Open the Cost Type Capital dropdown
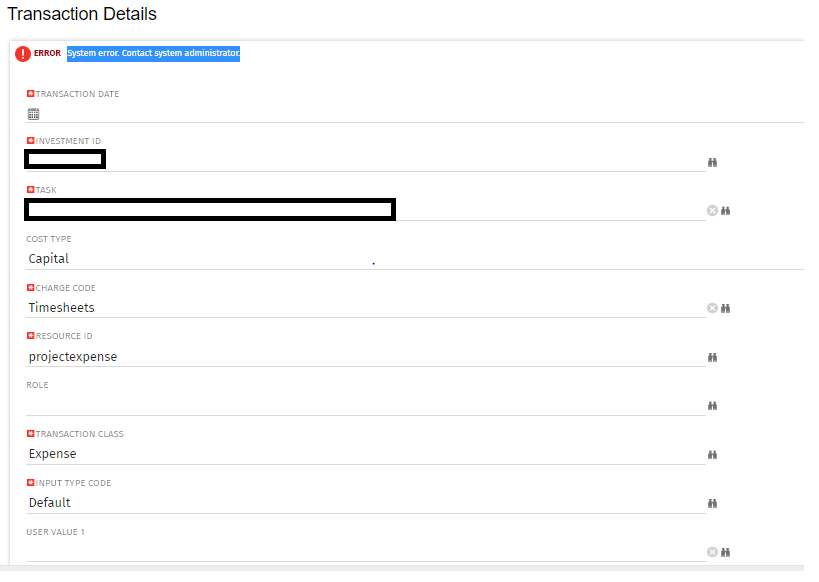The image size is (819, 582). coord(400,259)
